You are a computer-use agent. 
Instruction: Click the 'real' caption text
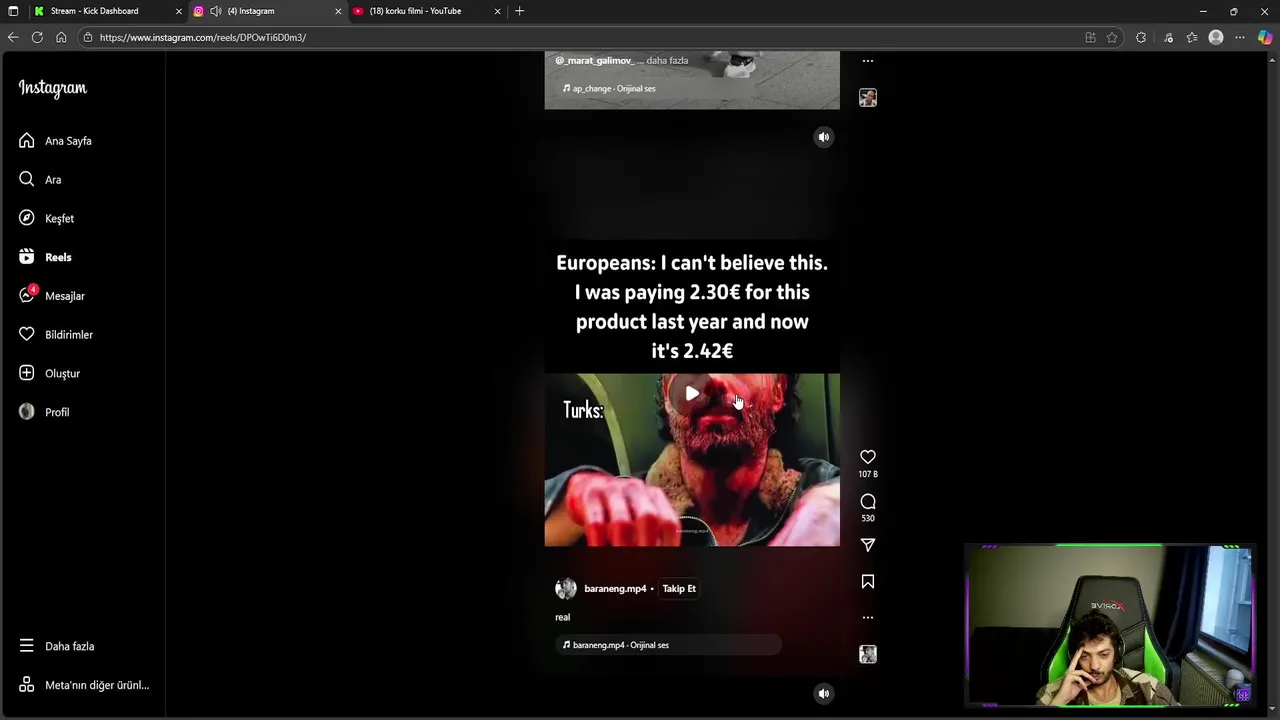click(x=562, y=617)
